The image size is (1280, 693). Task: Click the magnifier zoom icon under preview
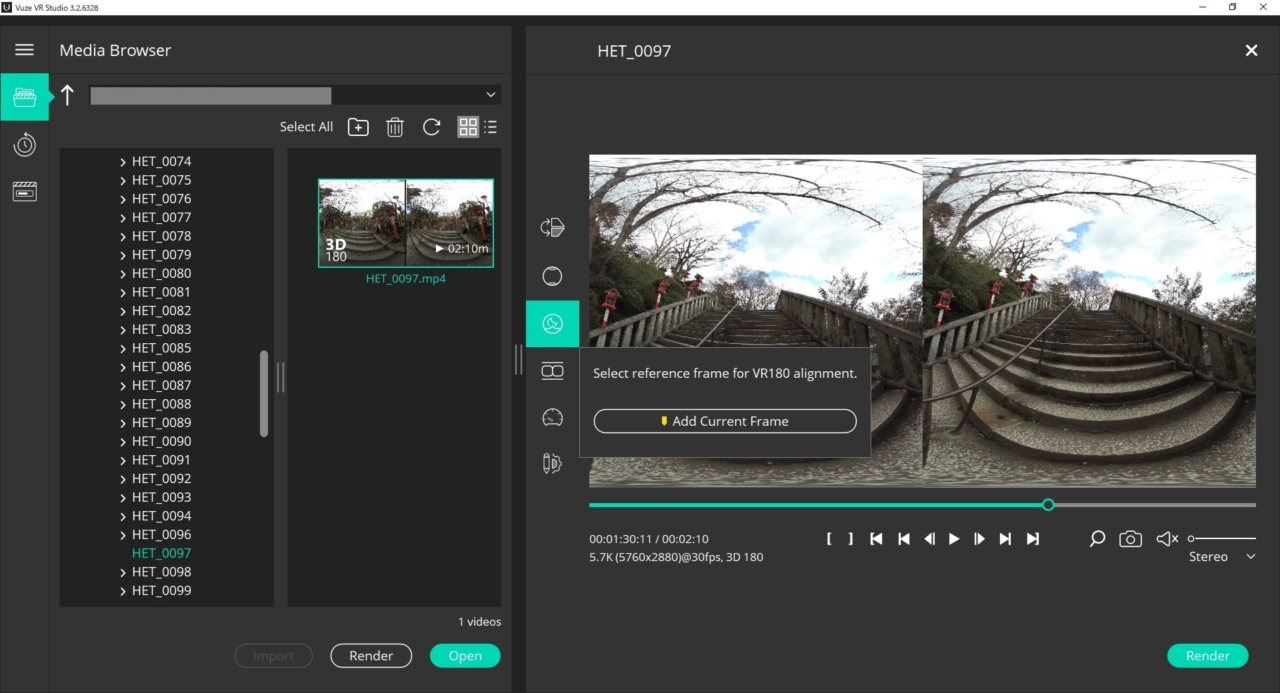[x=1097, y=539]
